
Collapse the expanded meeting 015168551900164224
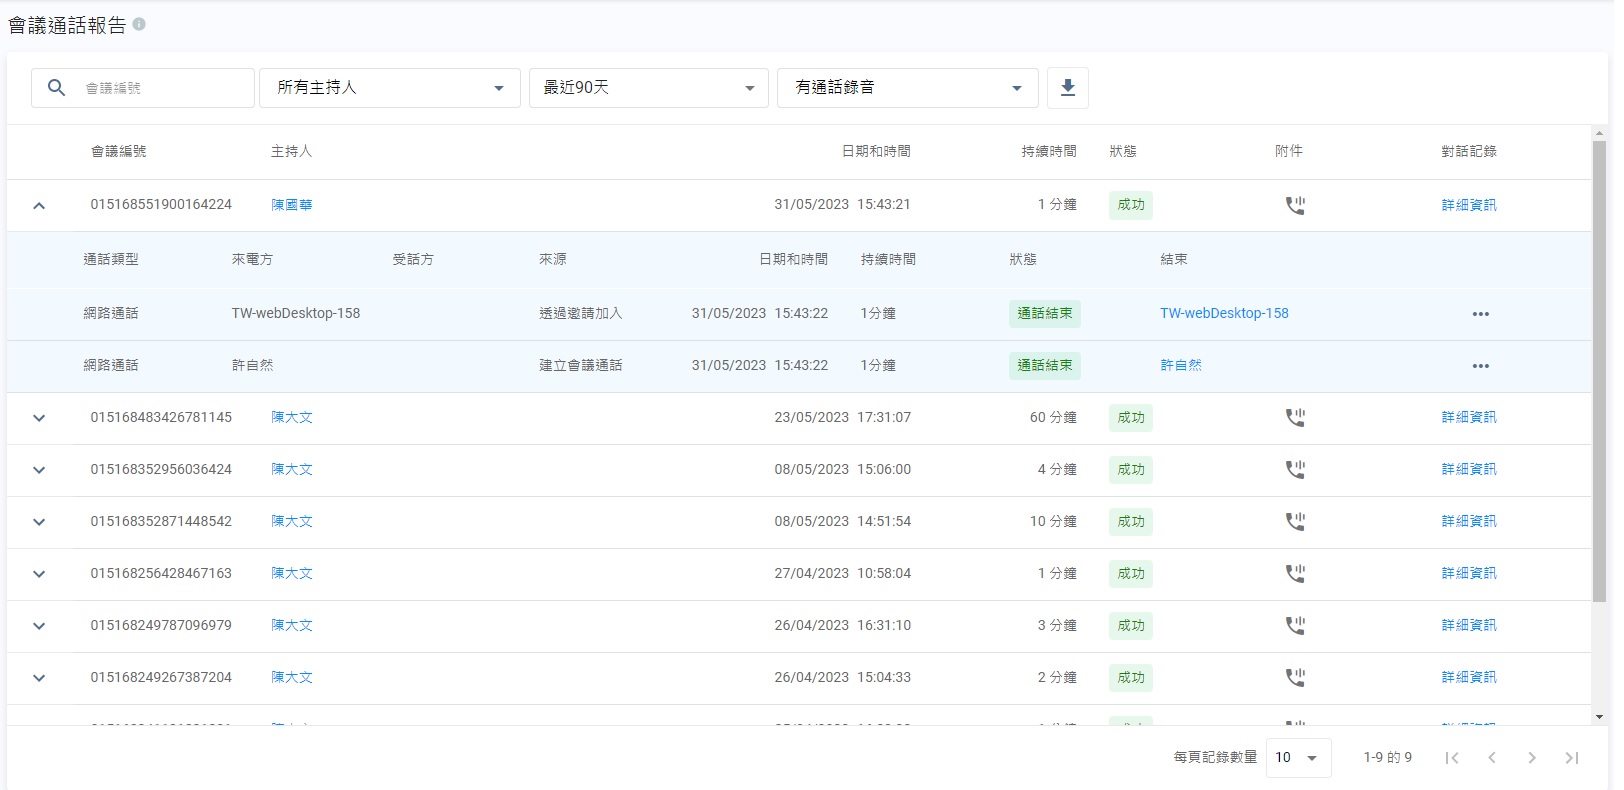point(39,206)
